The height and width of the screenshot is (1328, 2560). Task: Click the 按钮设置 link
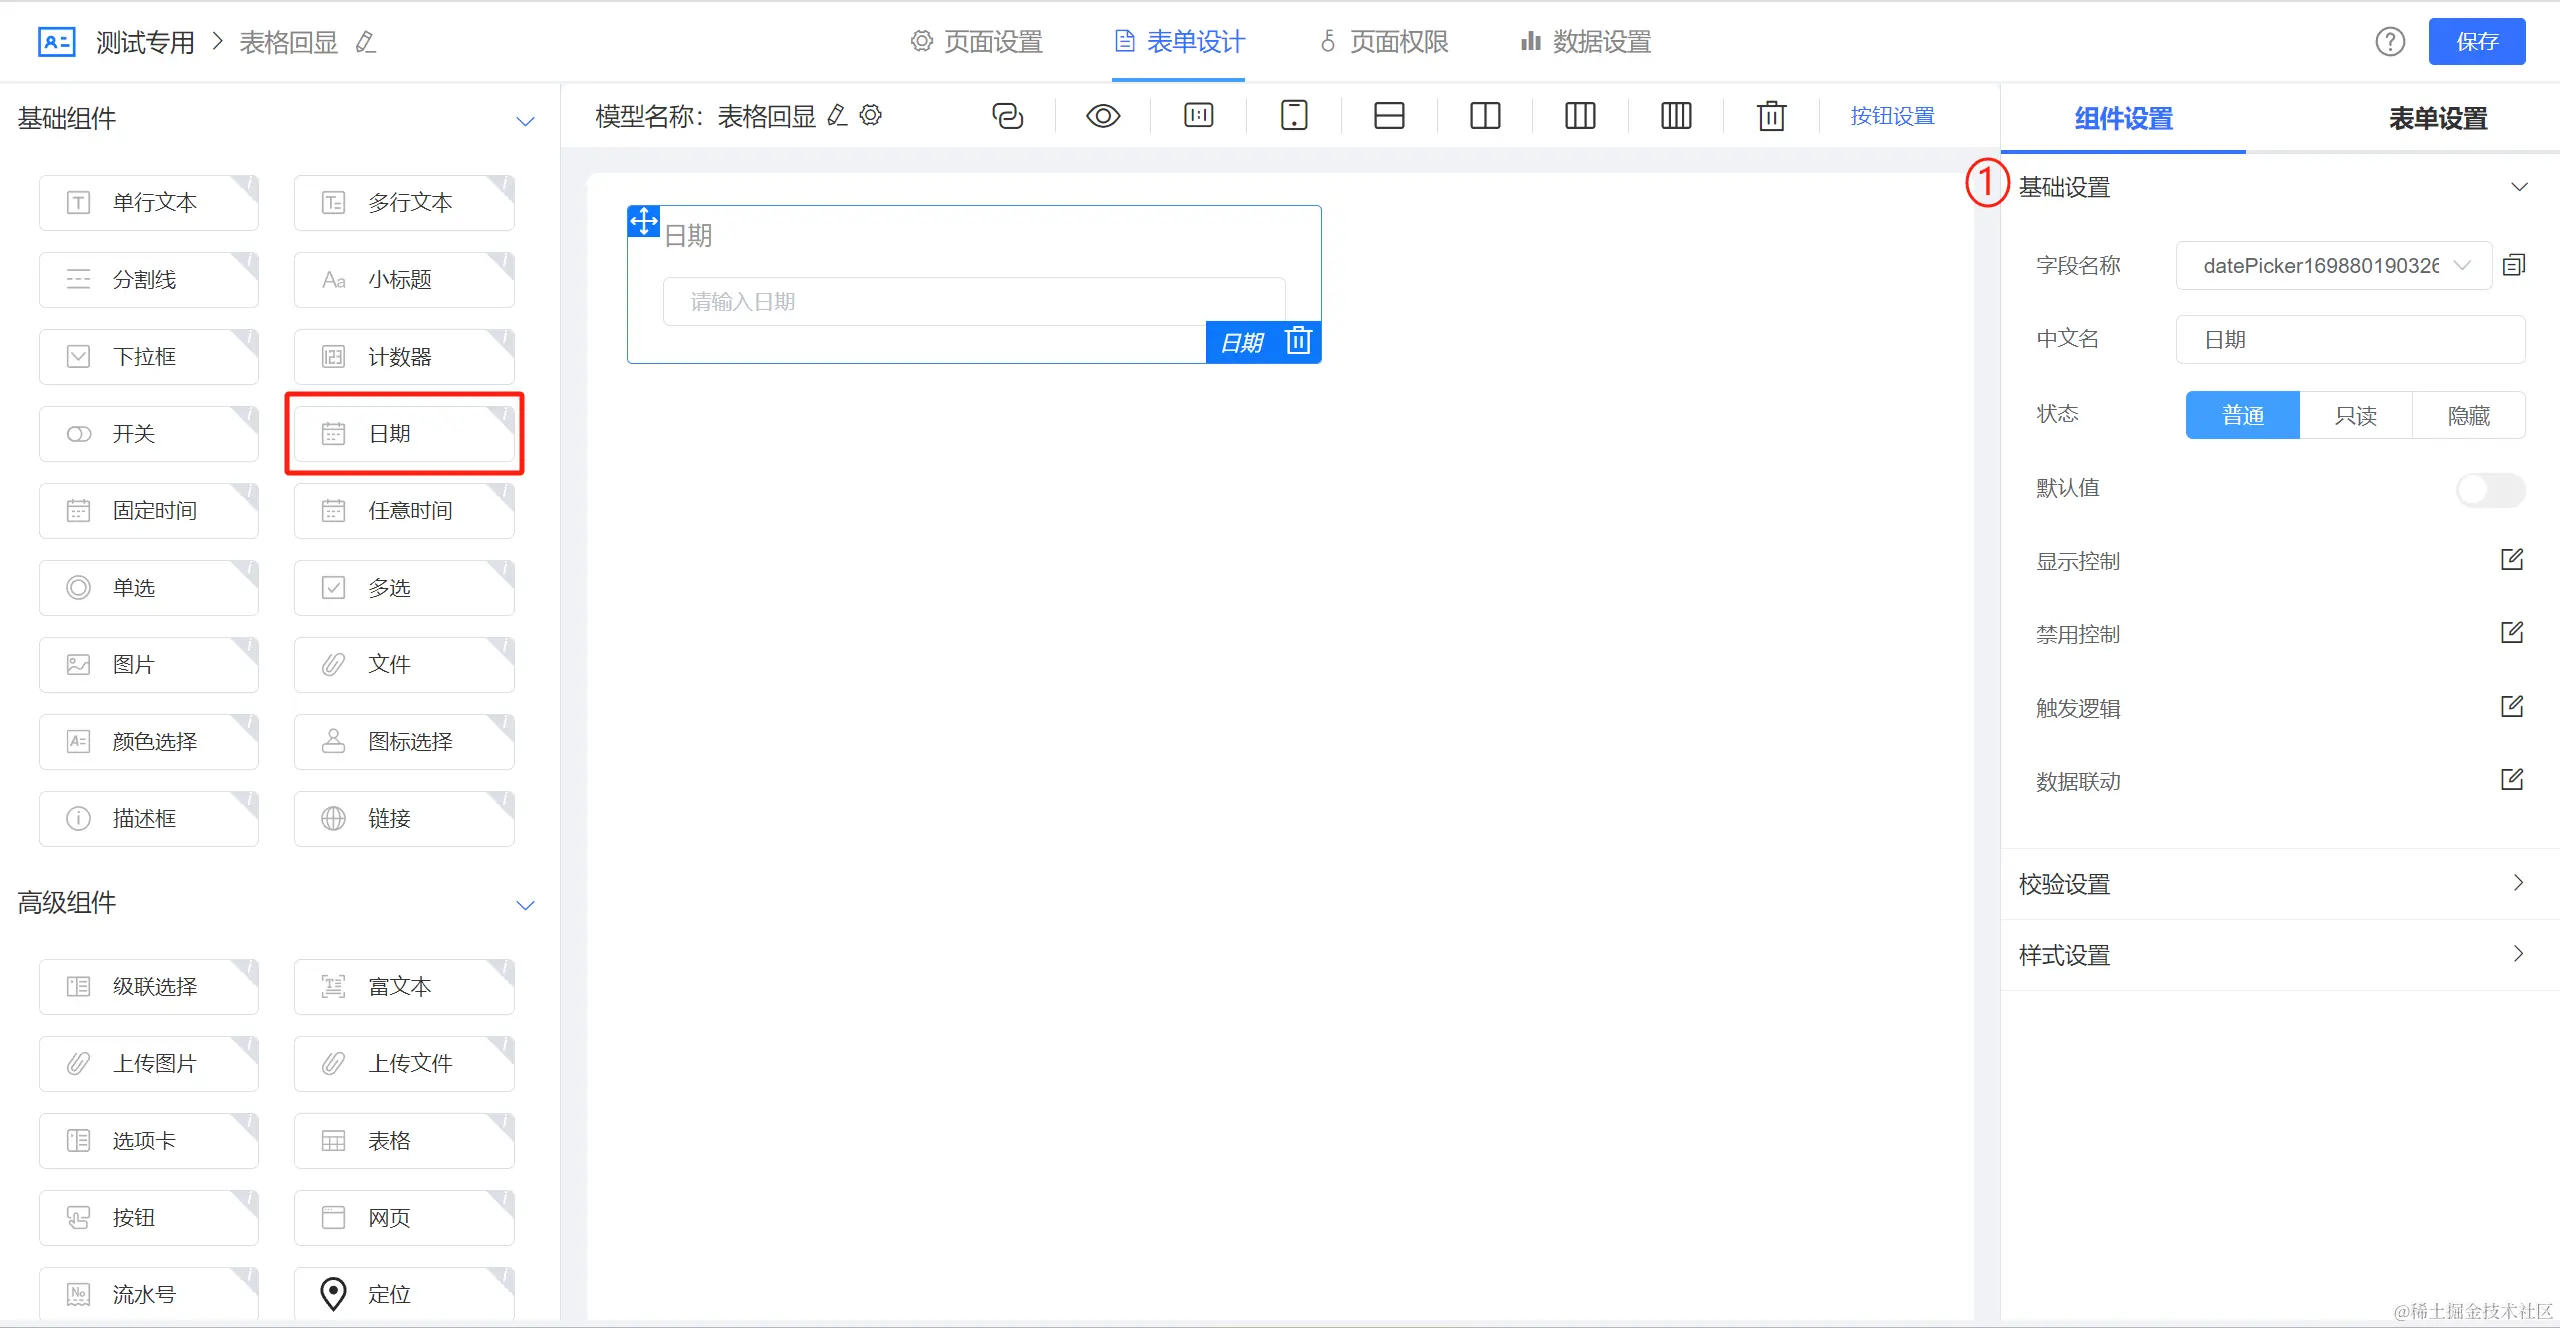point(1892,116)
